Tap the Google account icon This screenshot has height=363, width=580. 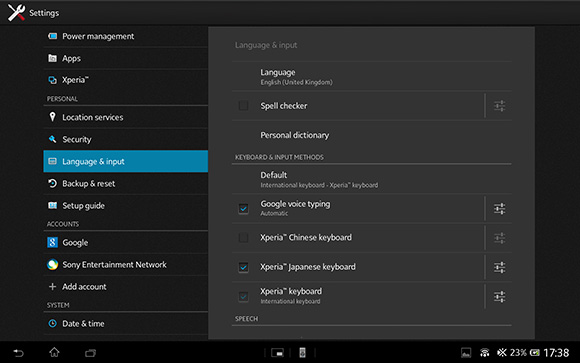click(x=53, y=242)
